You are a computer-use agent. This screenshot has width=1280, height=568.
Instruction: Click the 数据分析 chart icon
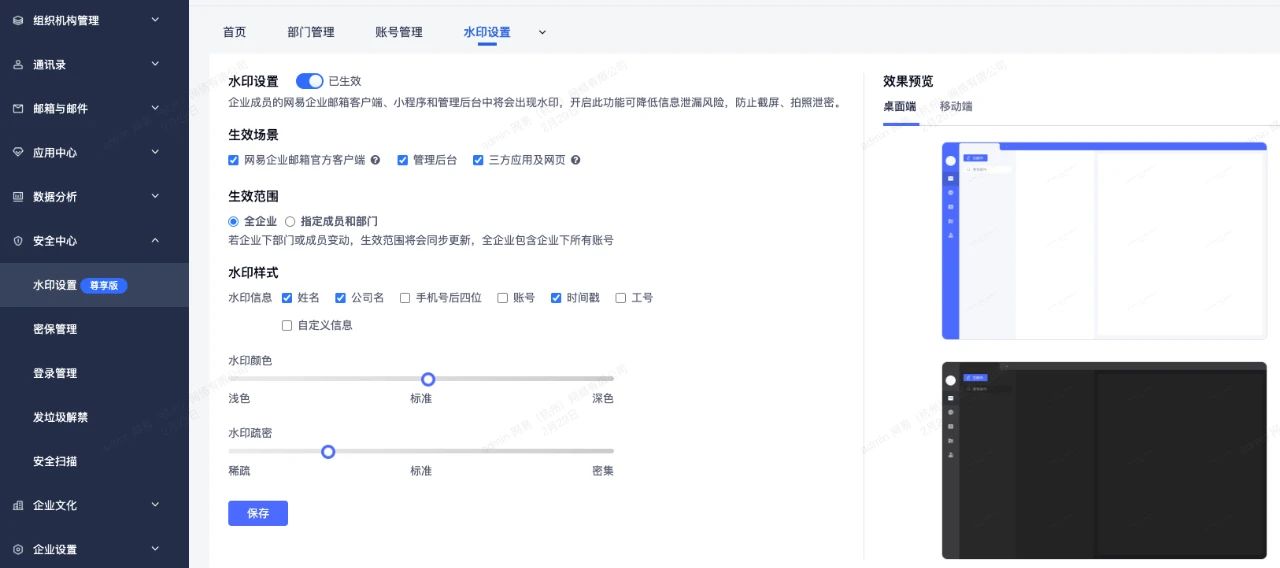point(18,196)
